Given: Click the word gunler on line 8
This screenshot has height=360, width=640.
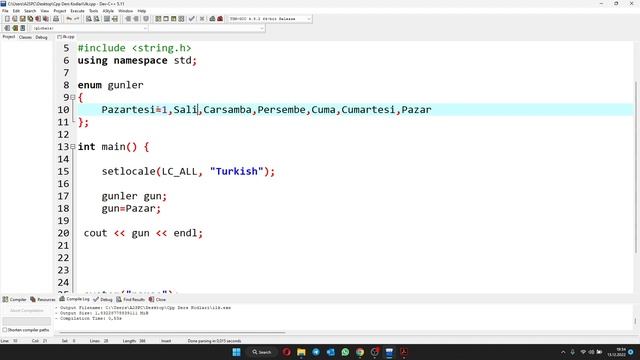Looking at the screenshot, I should [125, 85].
